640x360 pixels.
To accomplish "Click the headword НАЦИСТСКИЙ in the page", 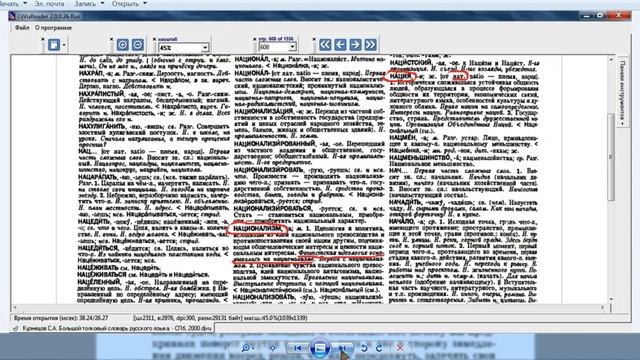I will [411, 62].
